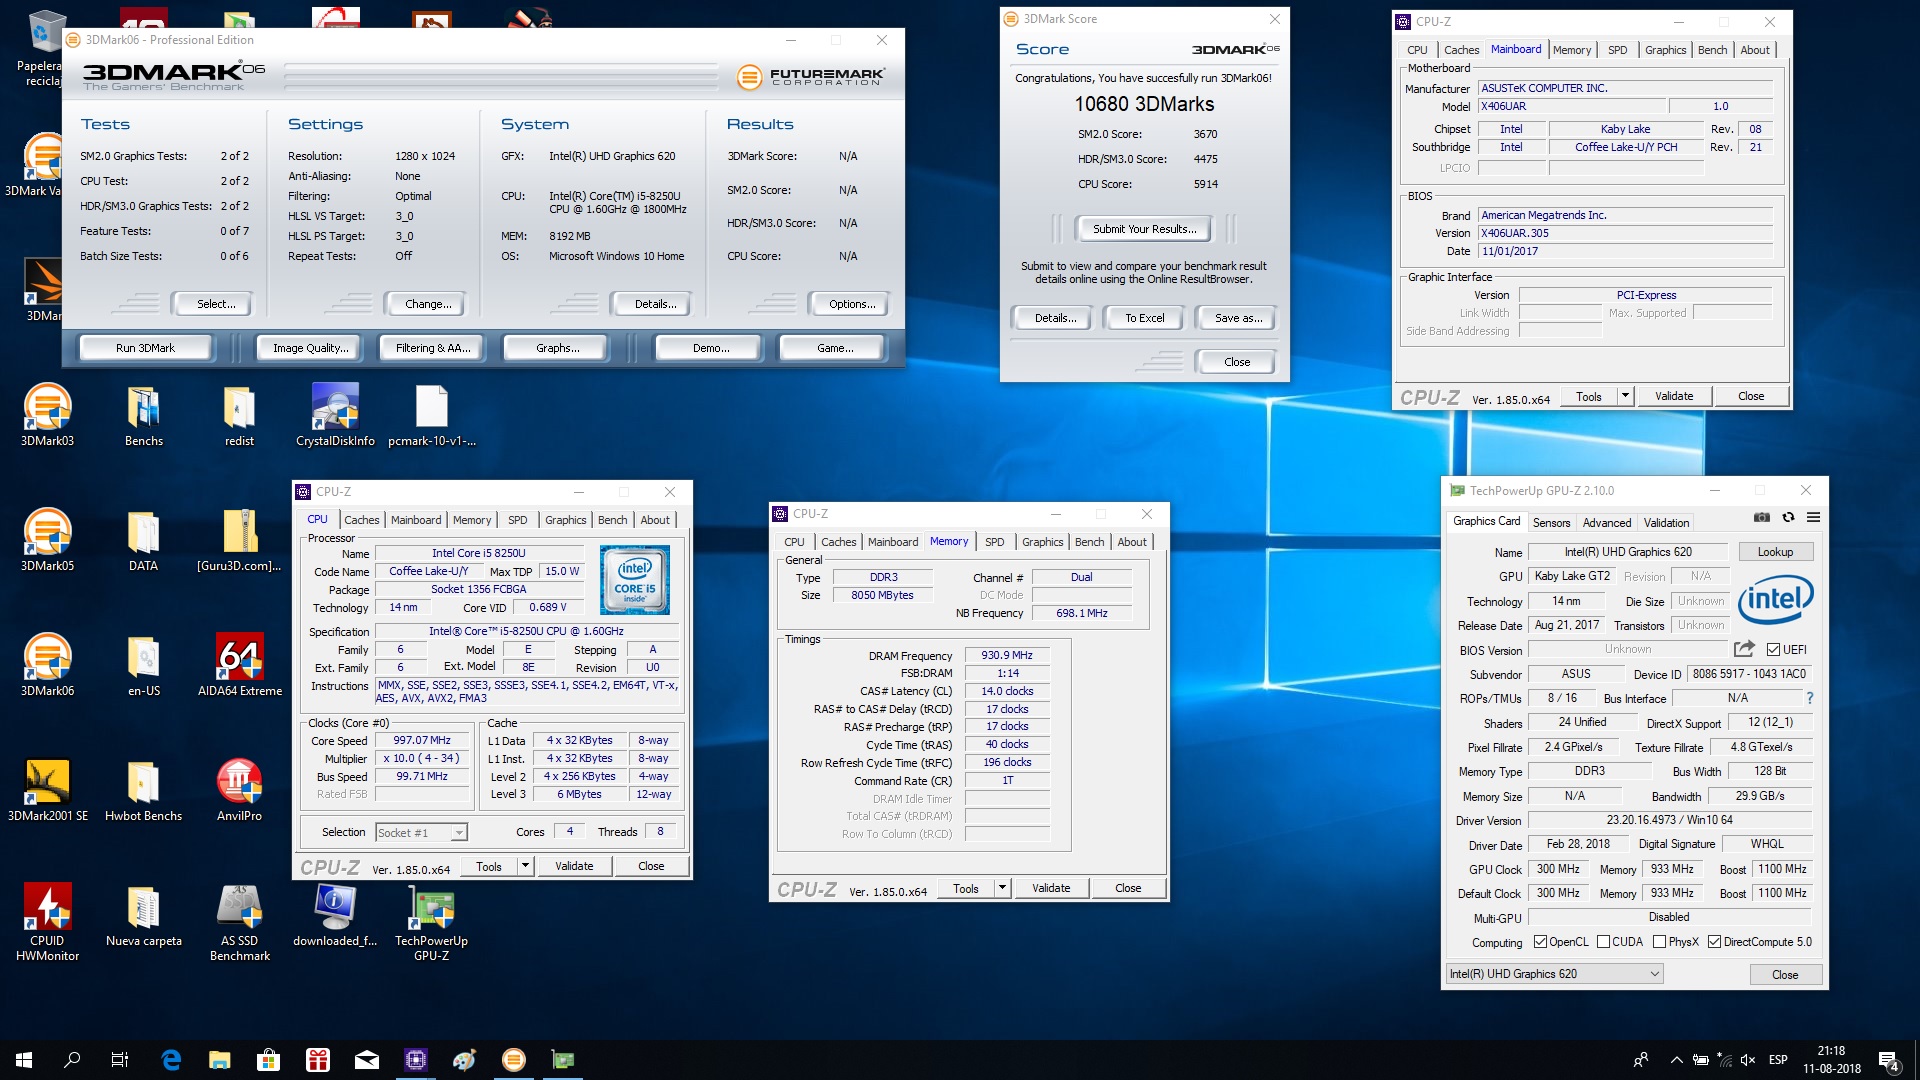Image resolution: width=1920 pixels, height=1080 pixels.
Task: Open the Guru3D.com zip archive icon
Action: tap(240, 540)
